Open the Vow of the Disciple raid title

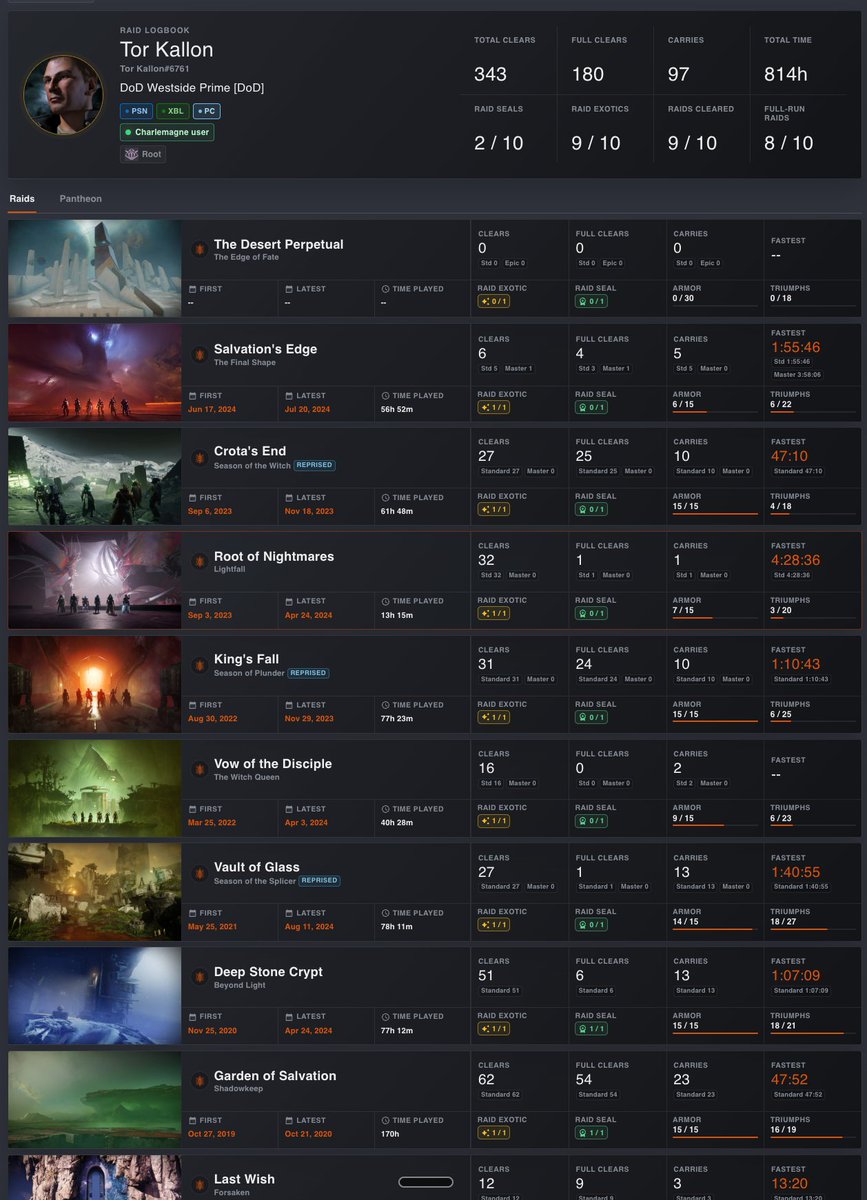pos(273,764)
